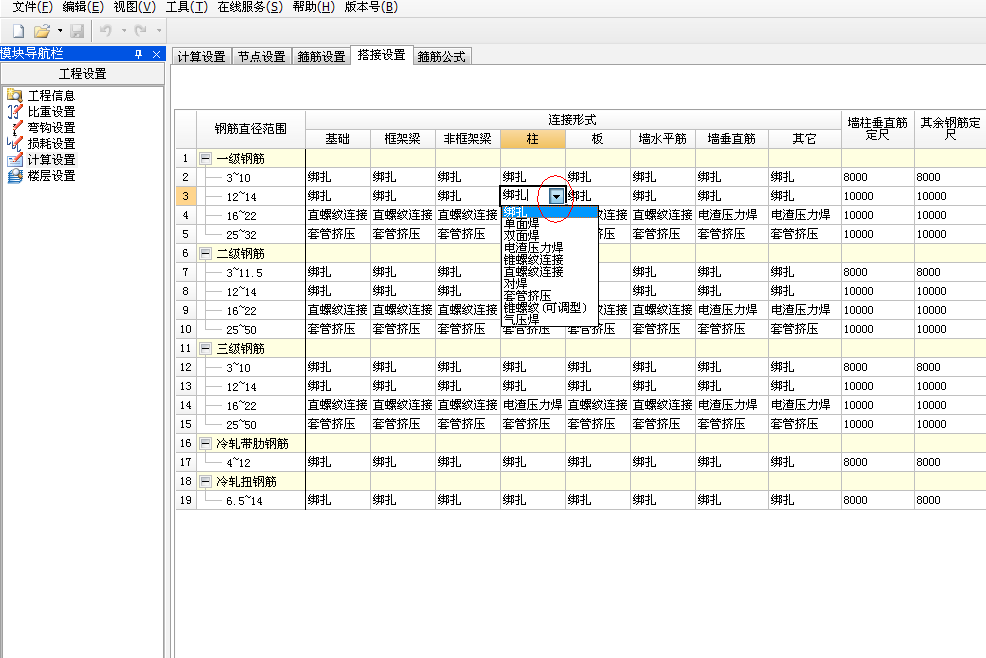Click 基础 cell 直螺纹连接 in row 4
Viewport: 986px width, 658px height.
(x=338, y=215)
